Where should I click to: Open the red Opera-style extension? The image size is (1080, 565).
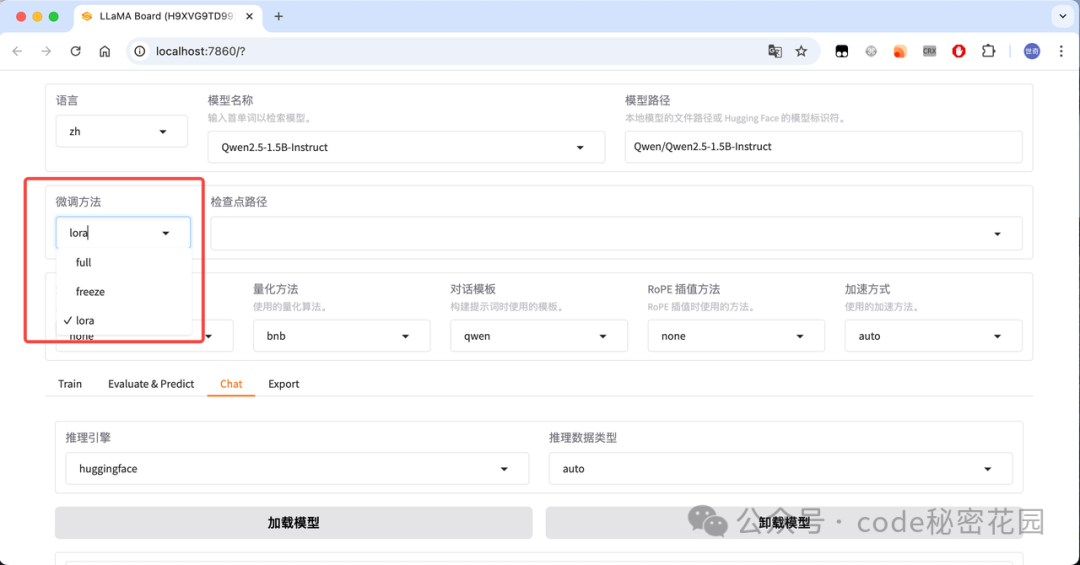click(x=959, y=51)
